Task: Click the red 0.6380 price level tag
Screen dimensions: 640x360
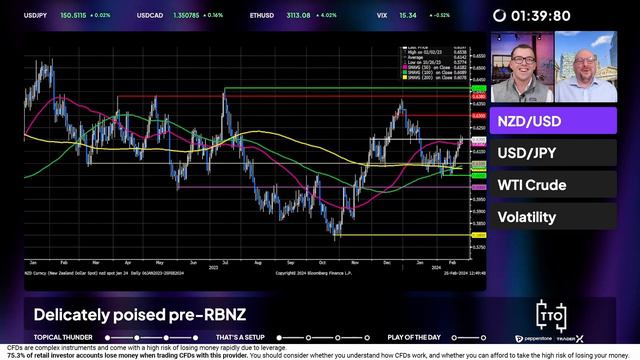Action: click(479, 97)
